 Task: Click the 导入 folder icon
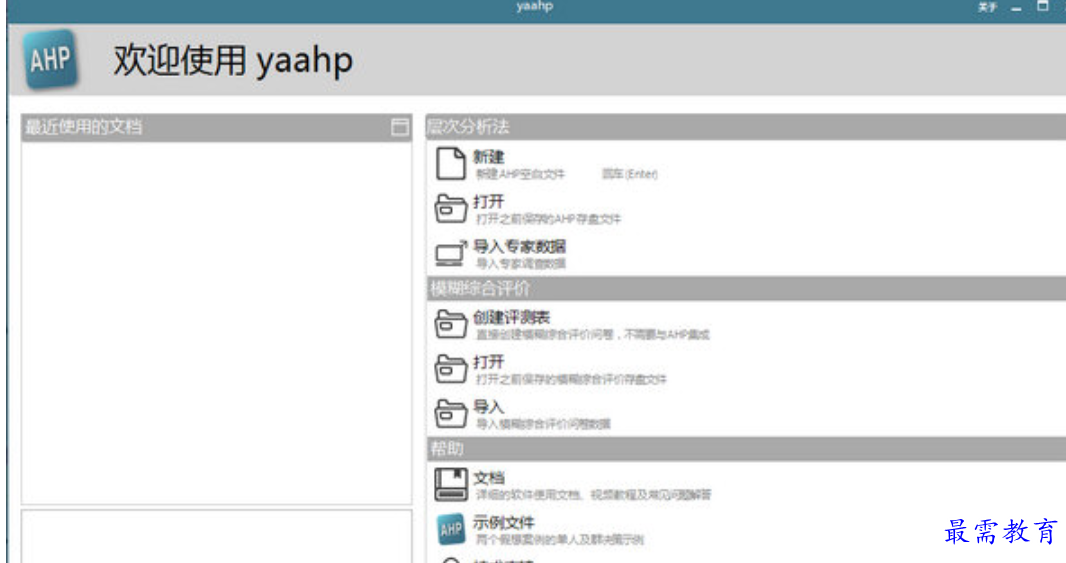(x=450, y=413)
